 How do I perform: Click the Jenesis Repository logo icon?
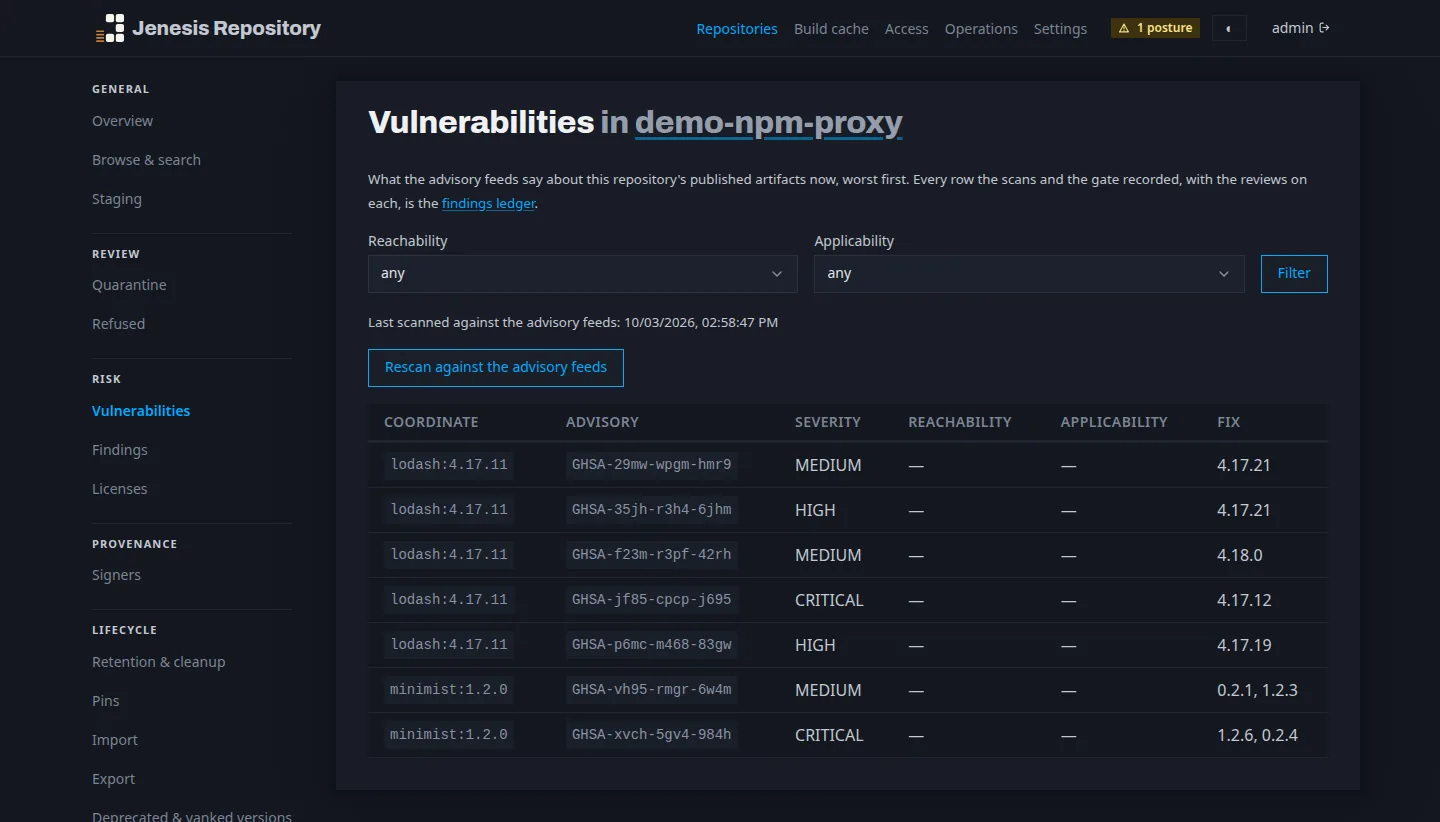(110, 28)
